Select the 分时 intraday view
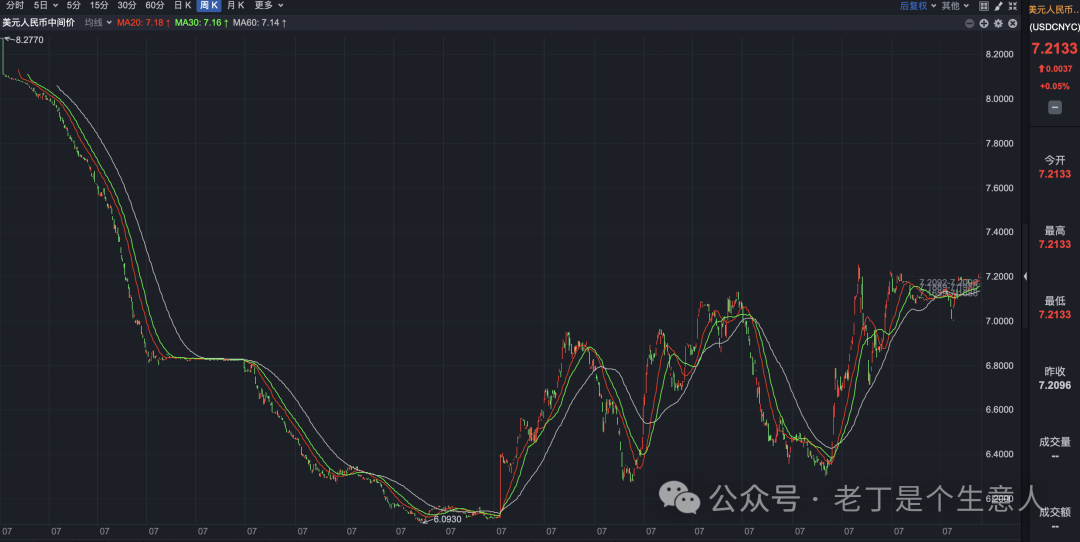Screen dimensions: 1080x542 point(14,6)
